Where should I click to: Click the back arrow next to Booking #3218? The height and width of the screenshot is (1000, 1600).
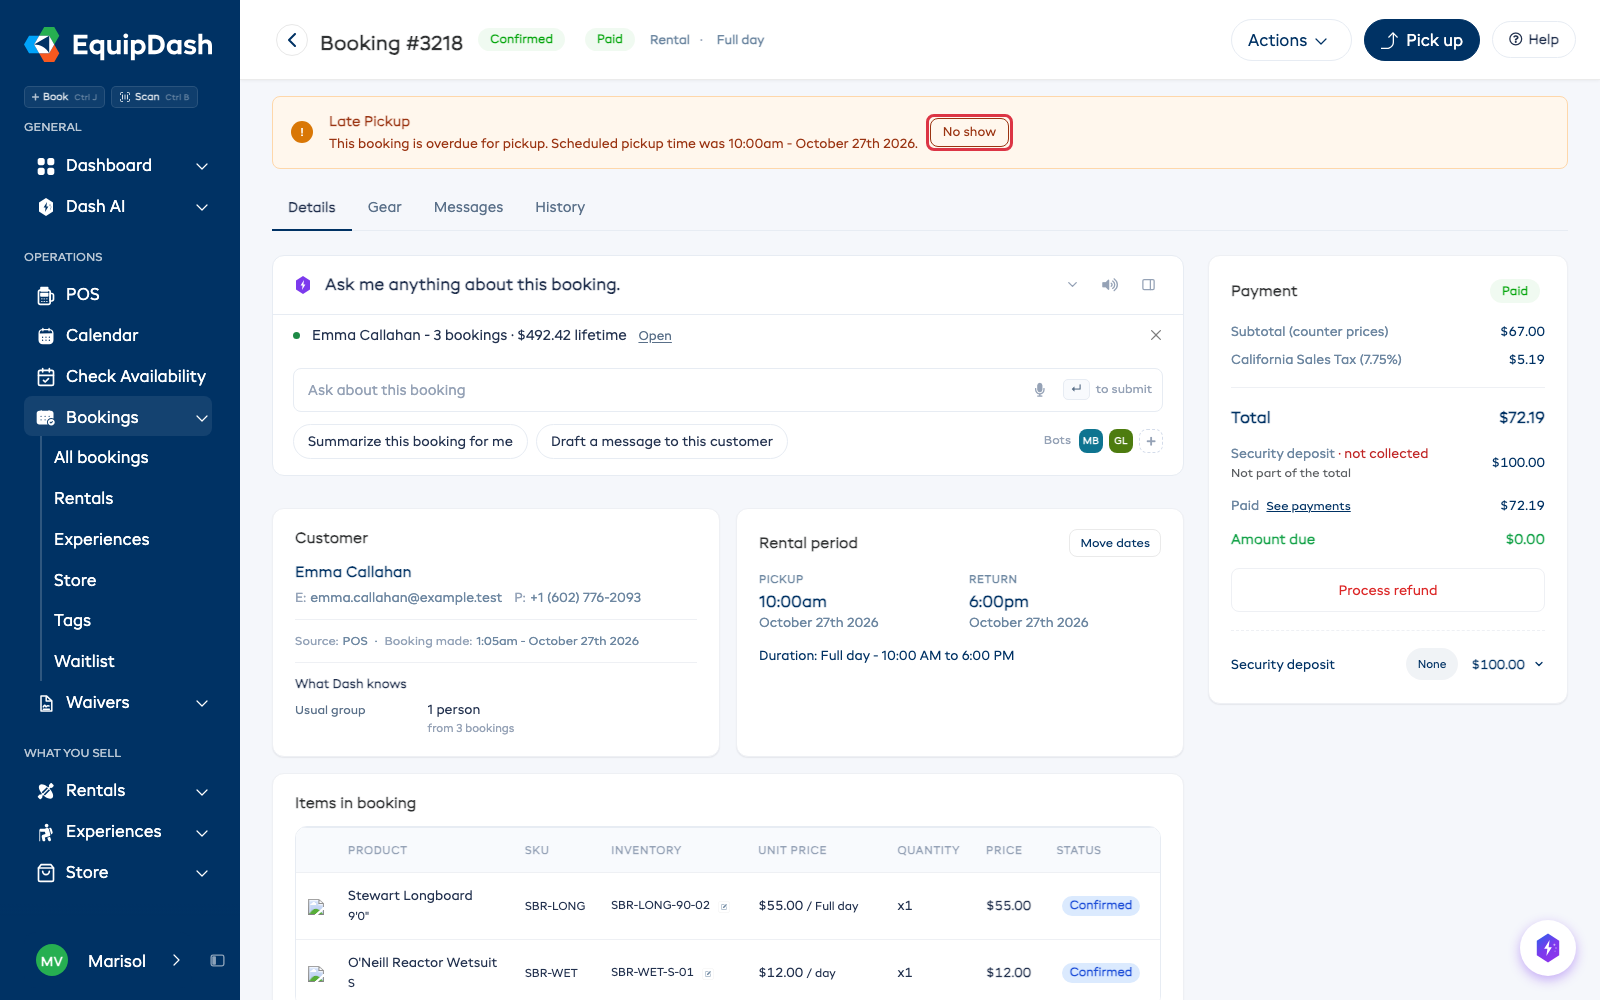(x=292, y=40)
